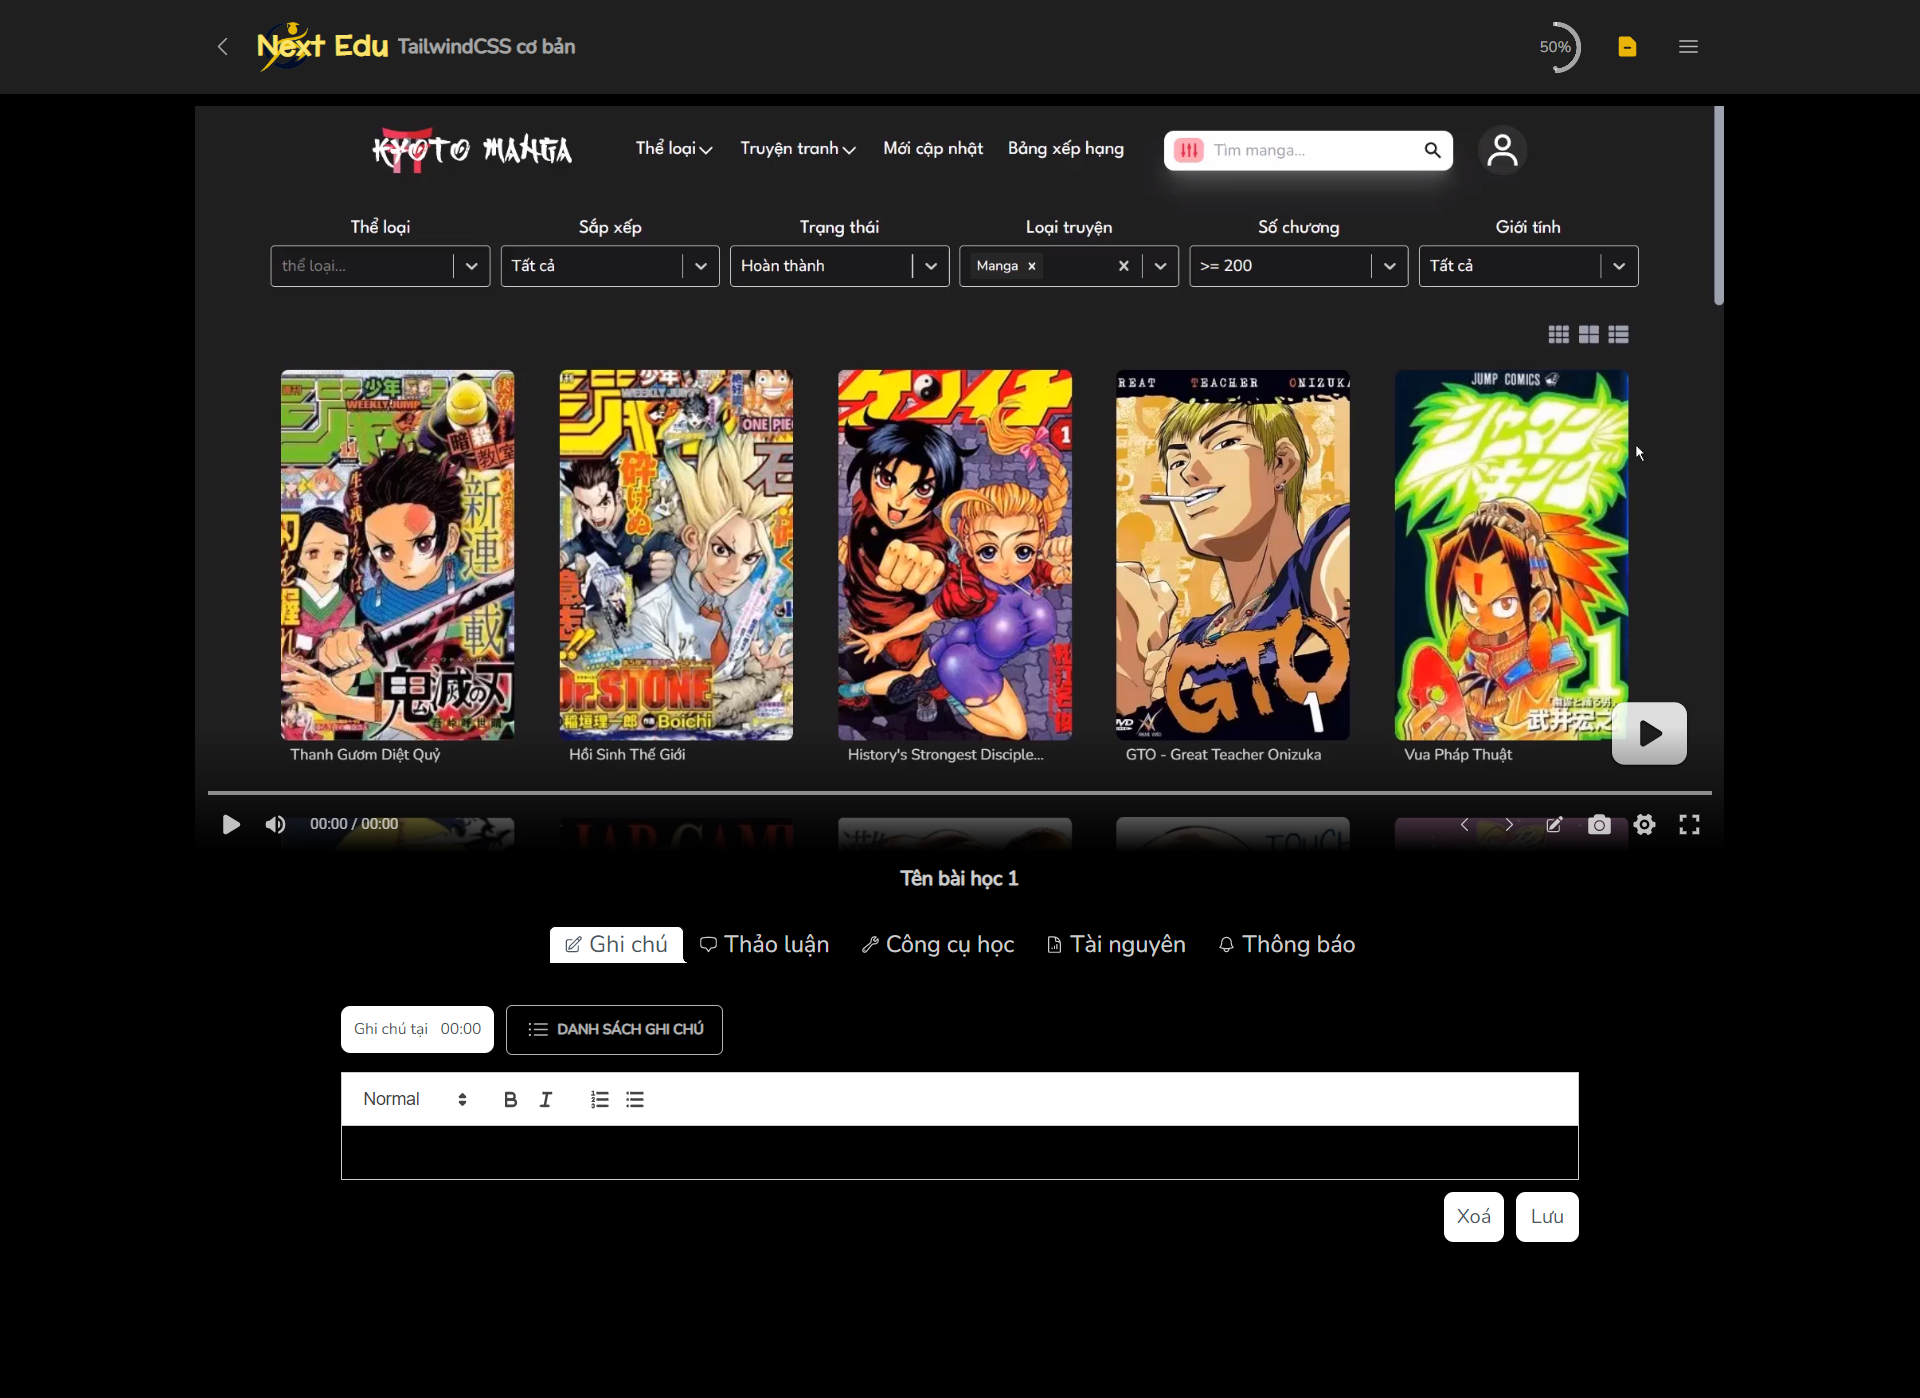Open Truyện tranh nav menu

tap(797, 148)
